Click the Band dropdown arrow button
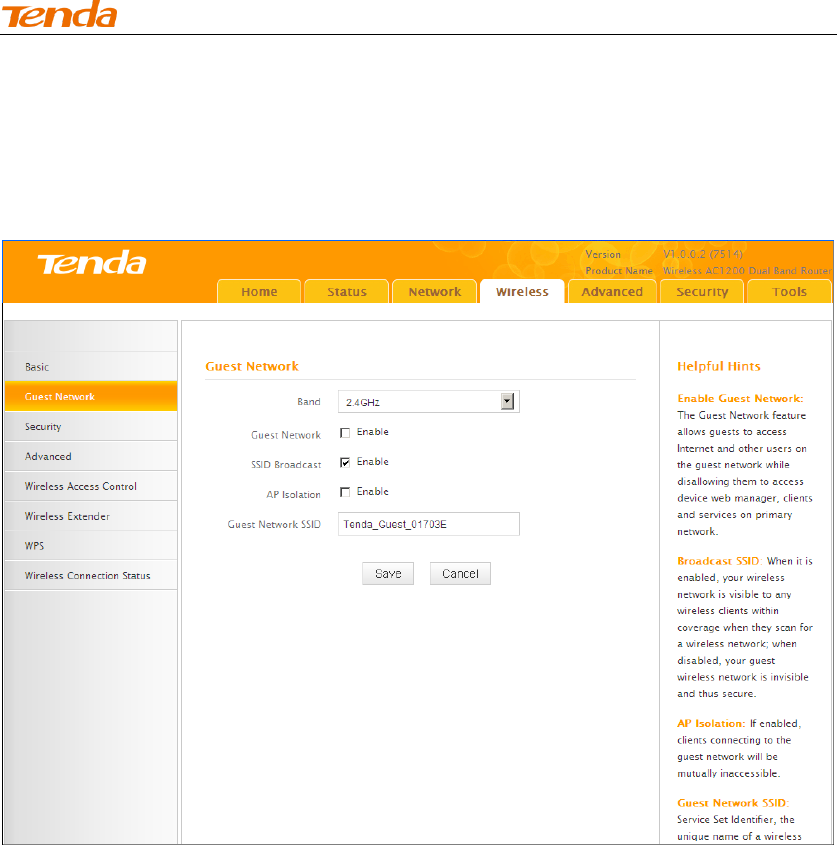The image size is (837, 845). click(507, 401)
